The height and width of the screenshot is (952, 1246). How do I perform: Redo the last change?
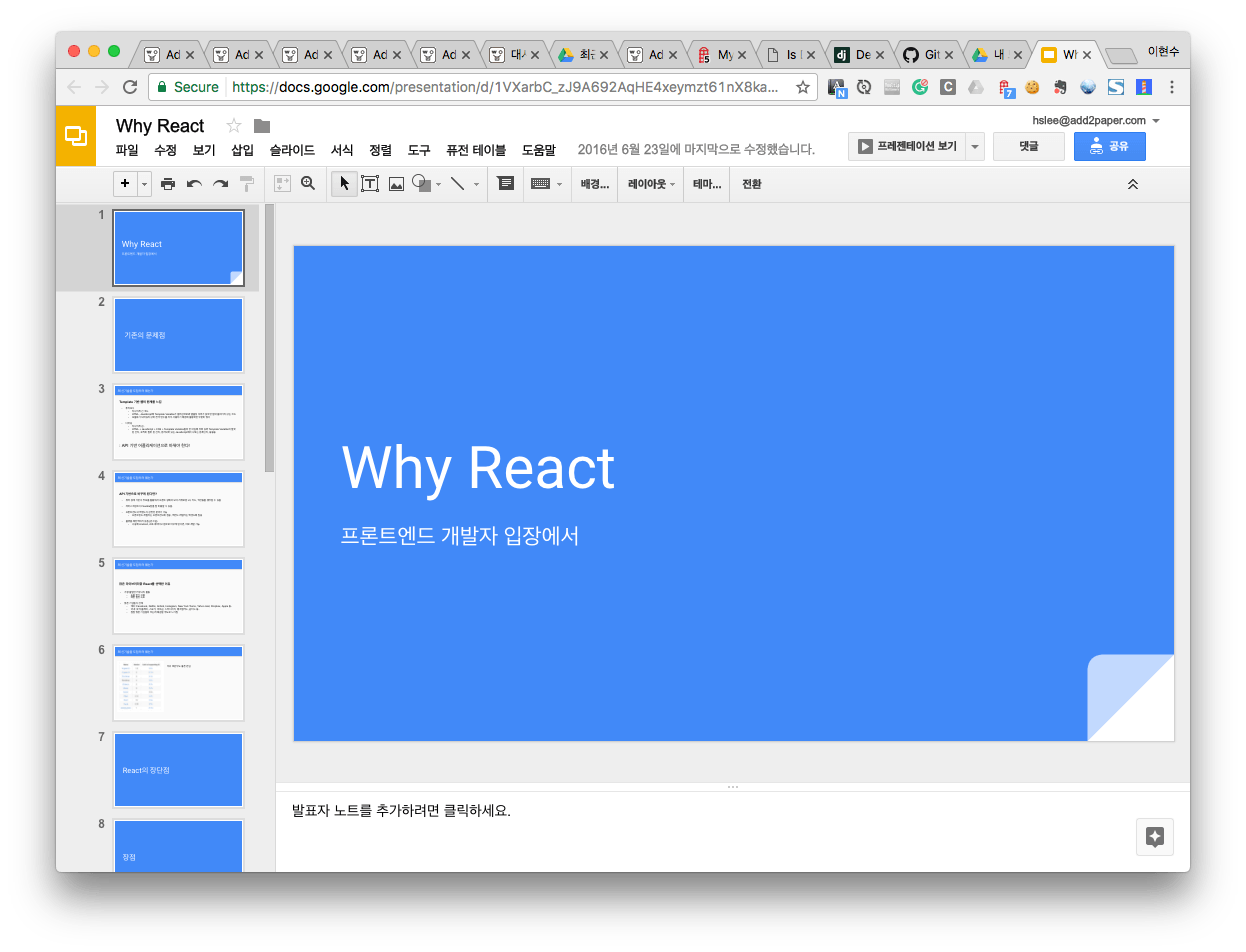(x=220, y=183)
